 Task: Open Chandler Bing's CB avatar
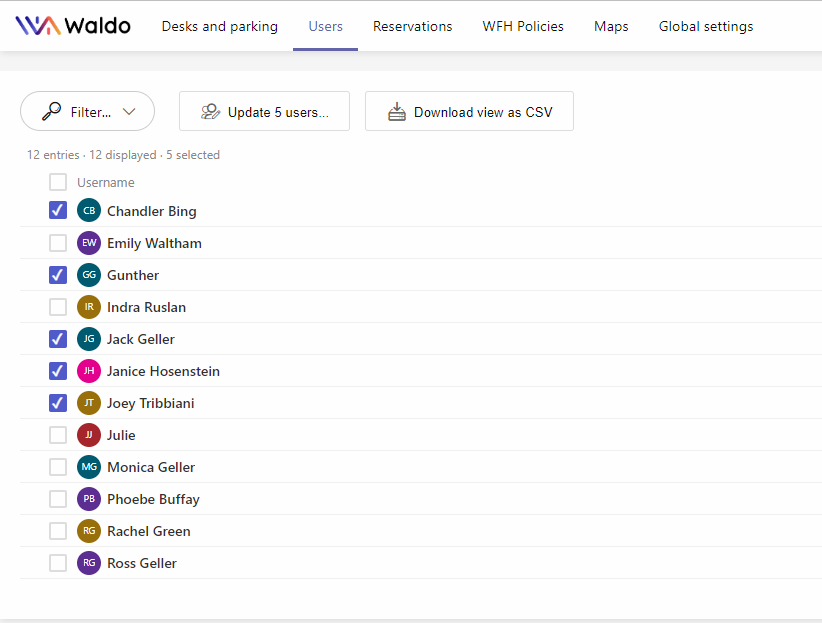(x=89, y=211)
